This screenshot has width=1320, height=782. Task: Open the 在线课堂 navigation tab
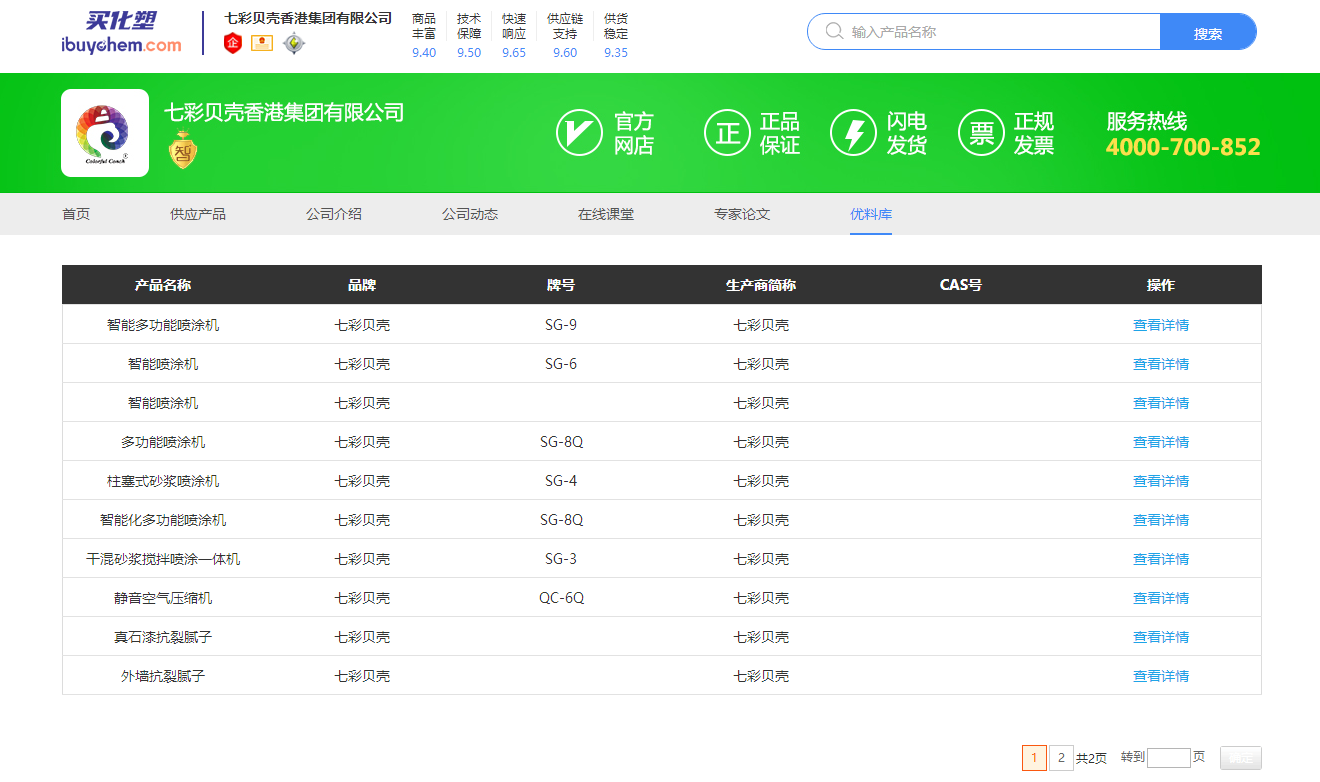coord(606,214)
